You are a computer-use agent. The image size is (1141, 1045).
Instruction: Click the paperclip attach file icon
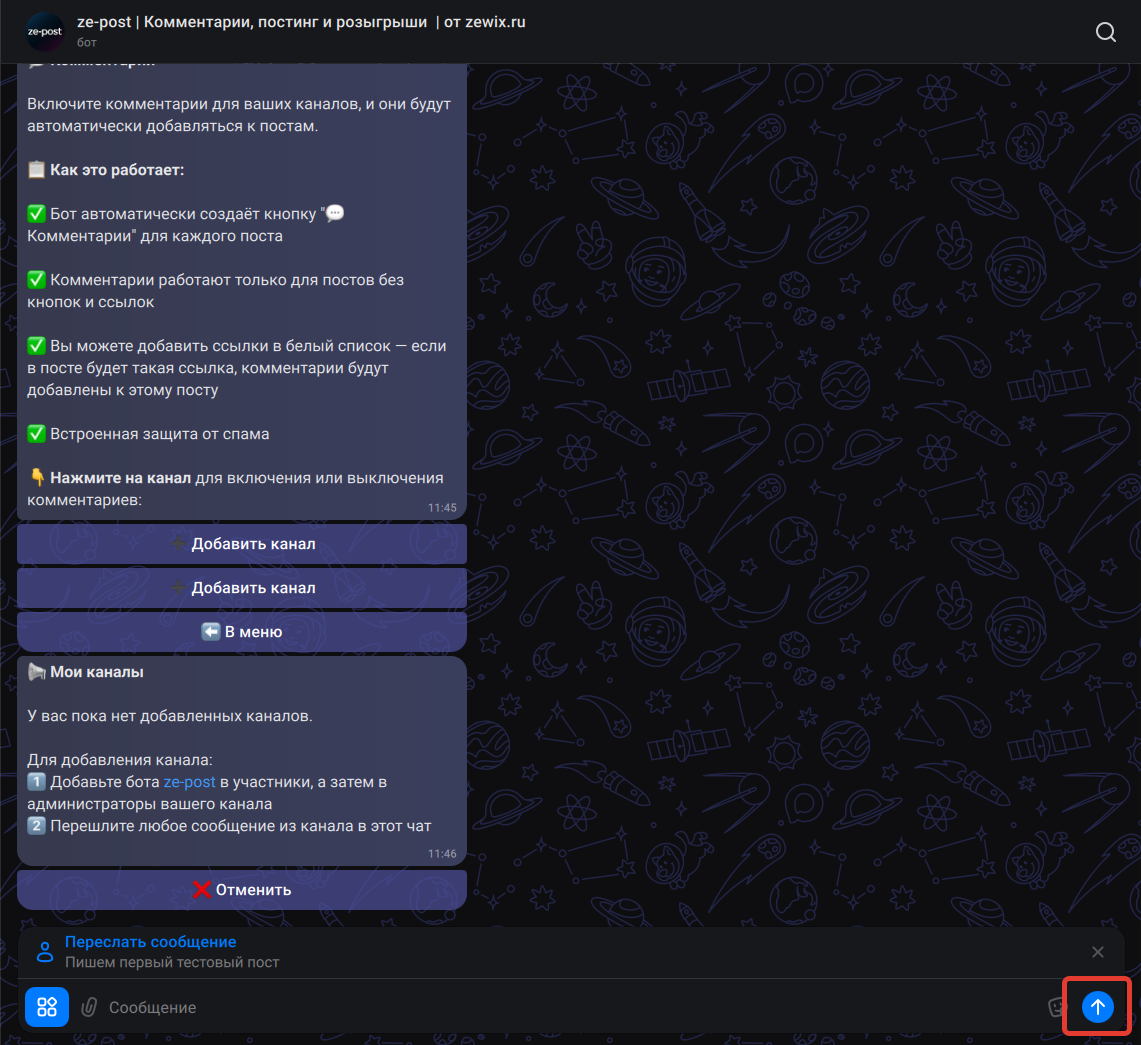pyautogui.click(x=89, y=1007)
